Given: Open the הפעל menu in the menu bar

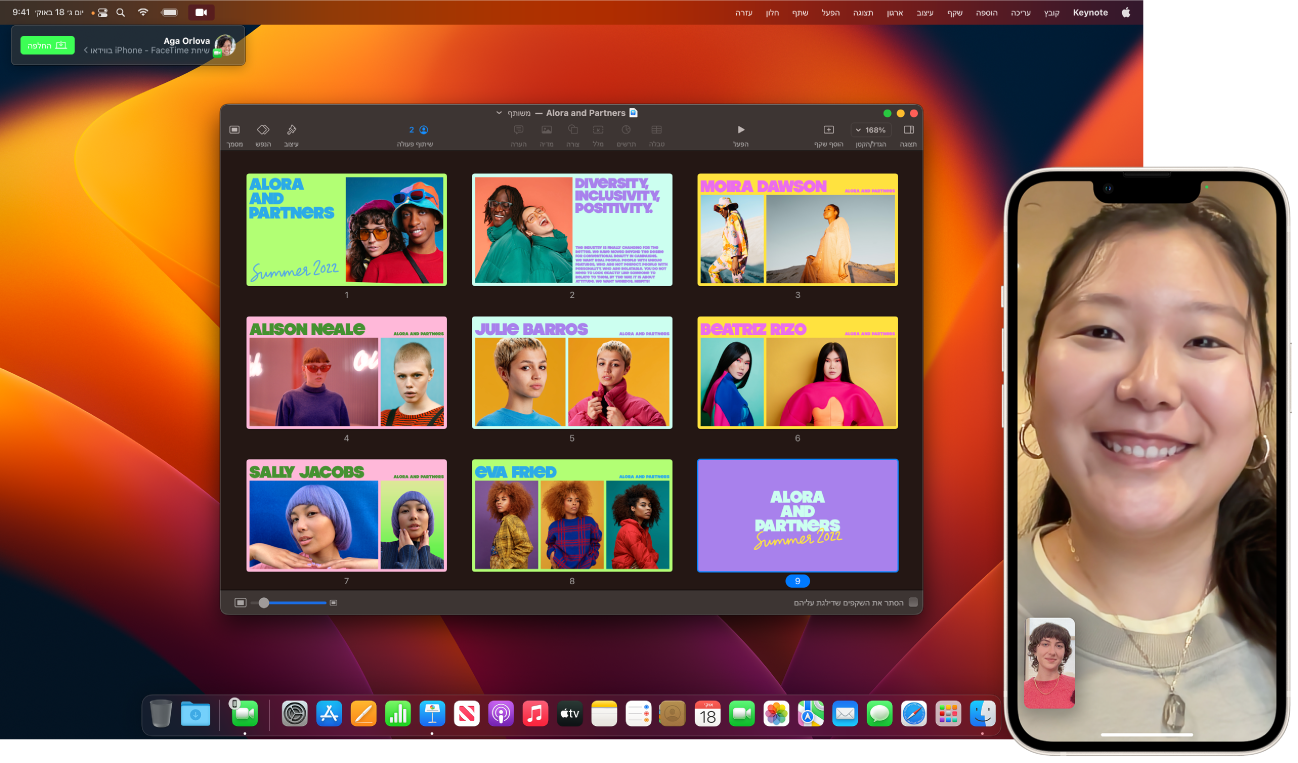Looking at the screenshot, I should point(831,12).
